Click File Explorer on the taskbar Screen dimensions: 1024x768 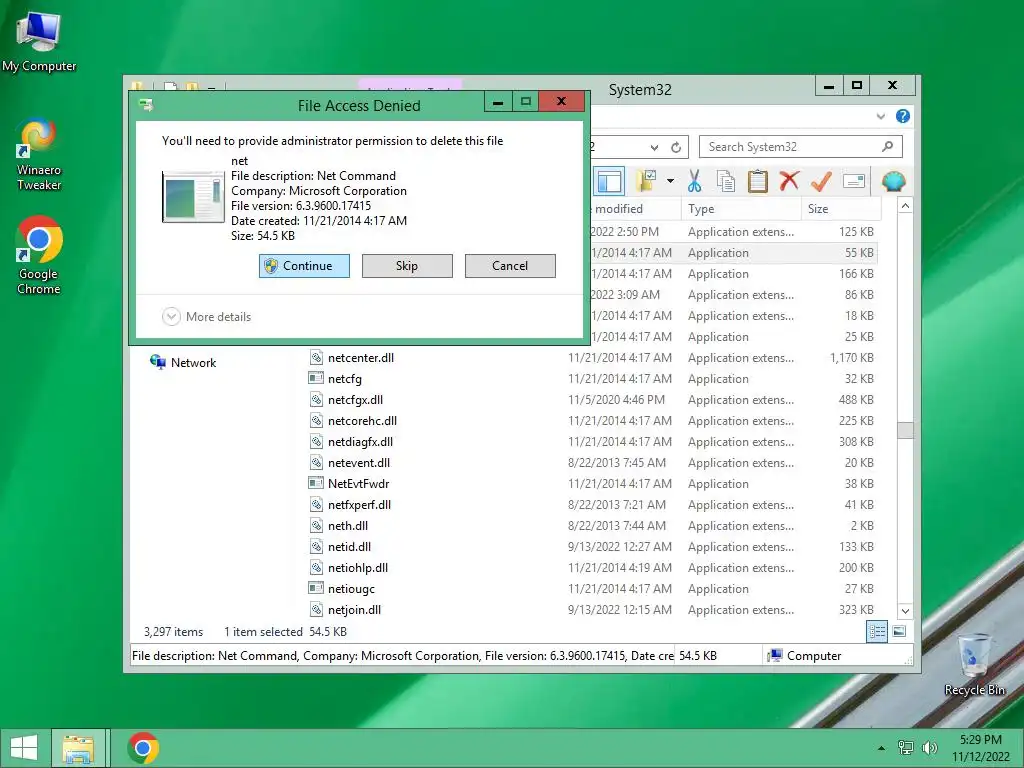pos(78,748)
